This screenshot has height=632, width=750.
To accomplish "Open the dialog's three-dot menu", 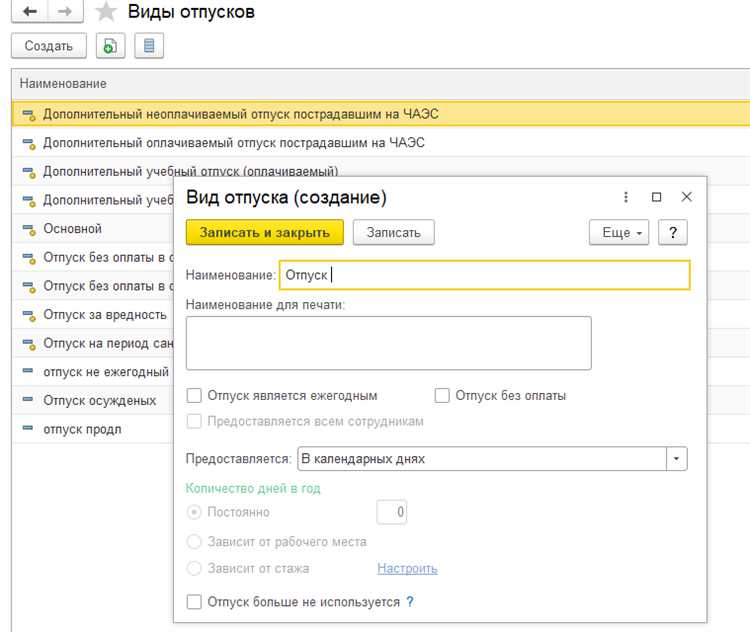I will click(x=627, y=197).
